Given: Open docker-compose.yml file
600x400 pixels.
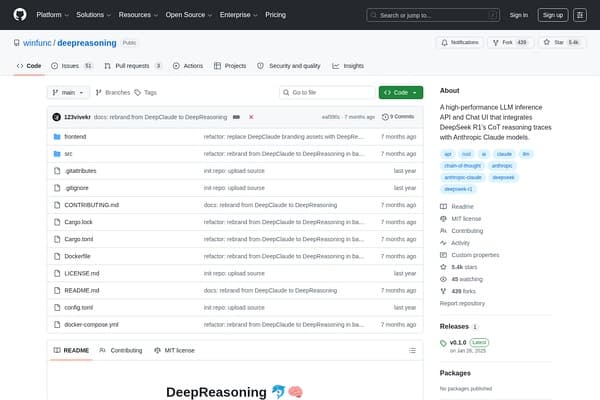Looking at the screenshot, I should pos(91,325).
